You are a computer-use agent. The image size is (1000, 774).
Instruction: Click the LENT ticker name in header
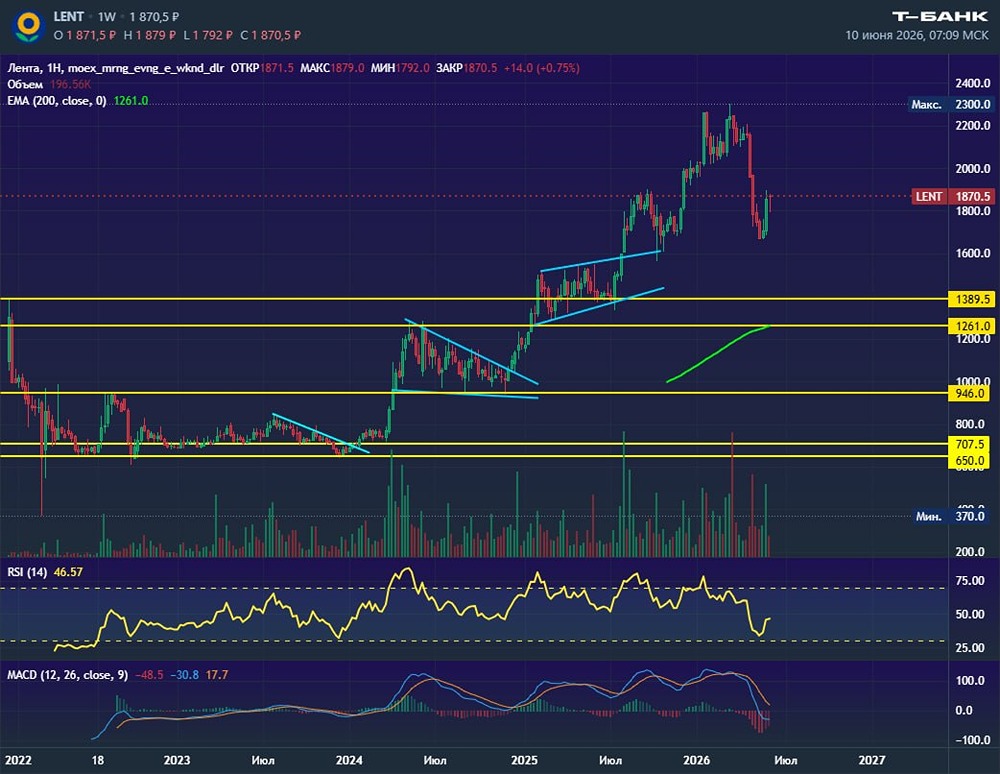click(68, 17)
